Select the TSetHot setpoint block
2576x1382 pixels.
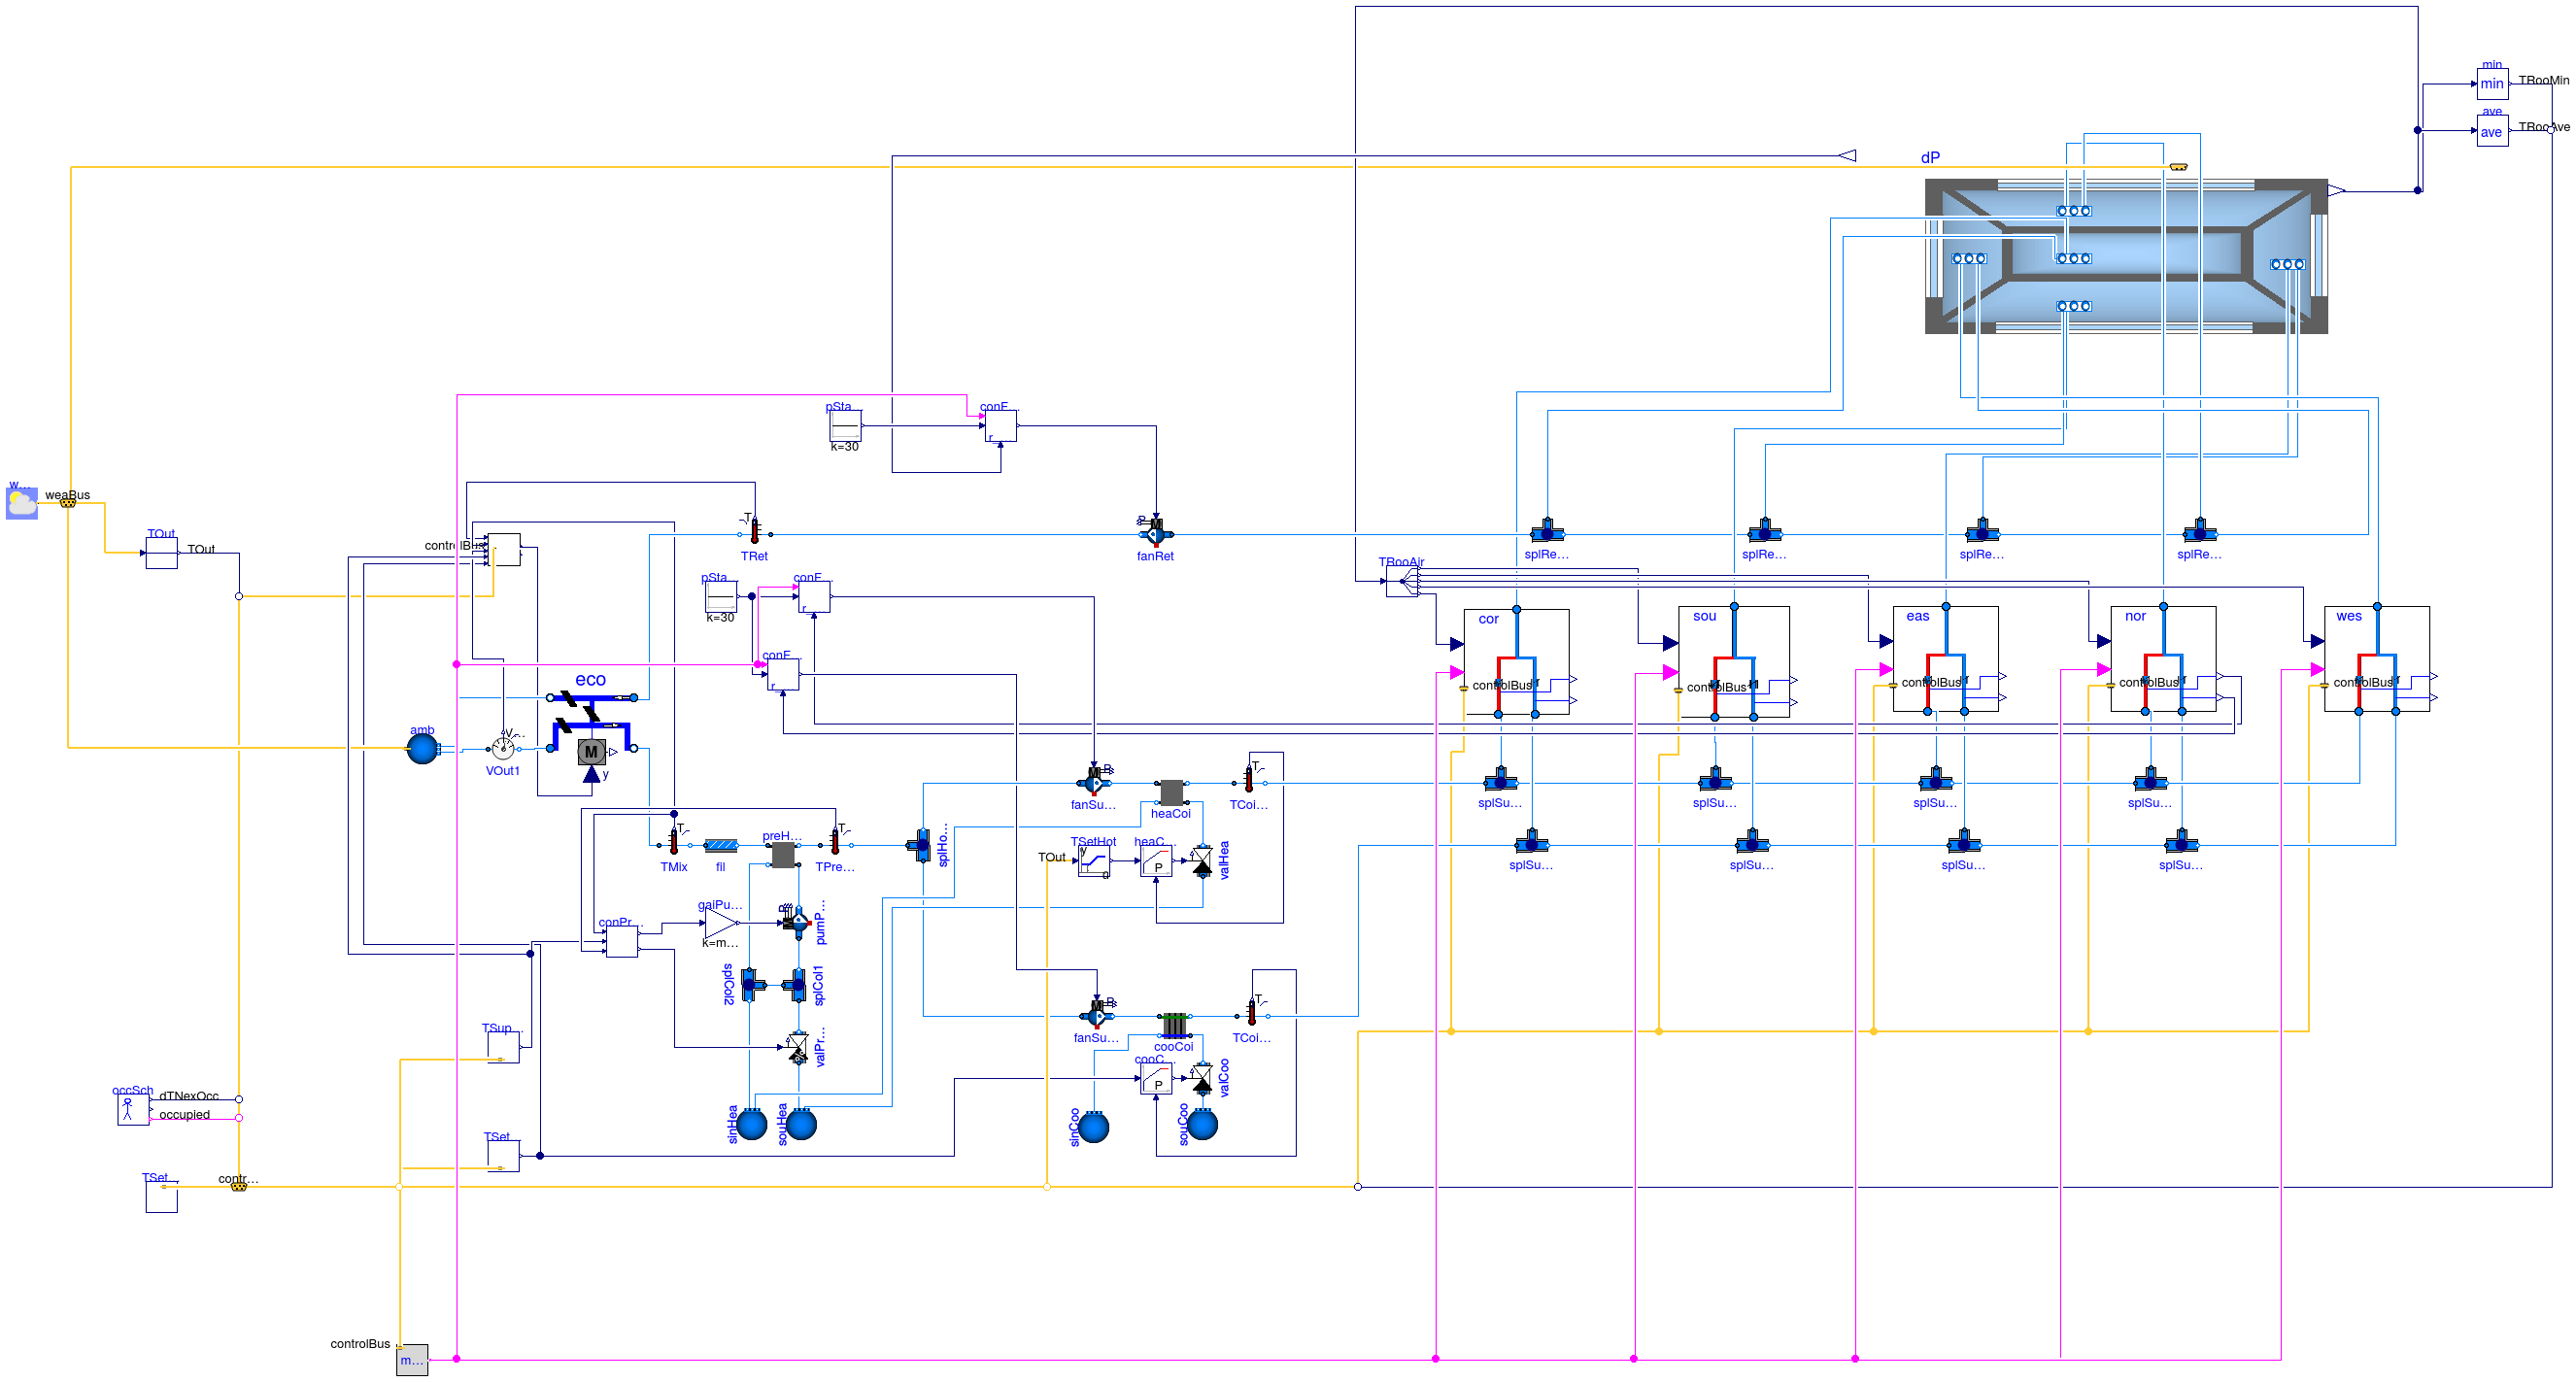(x=1094, y=863)
